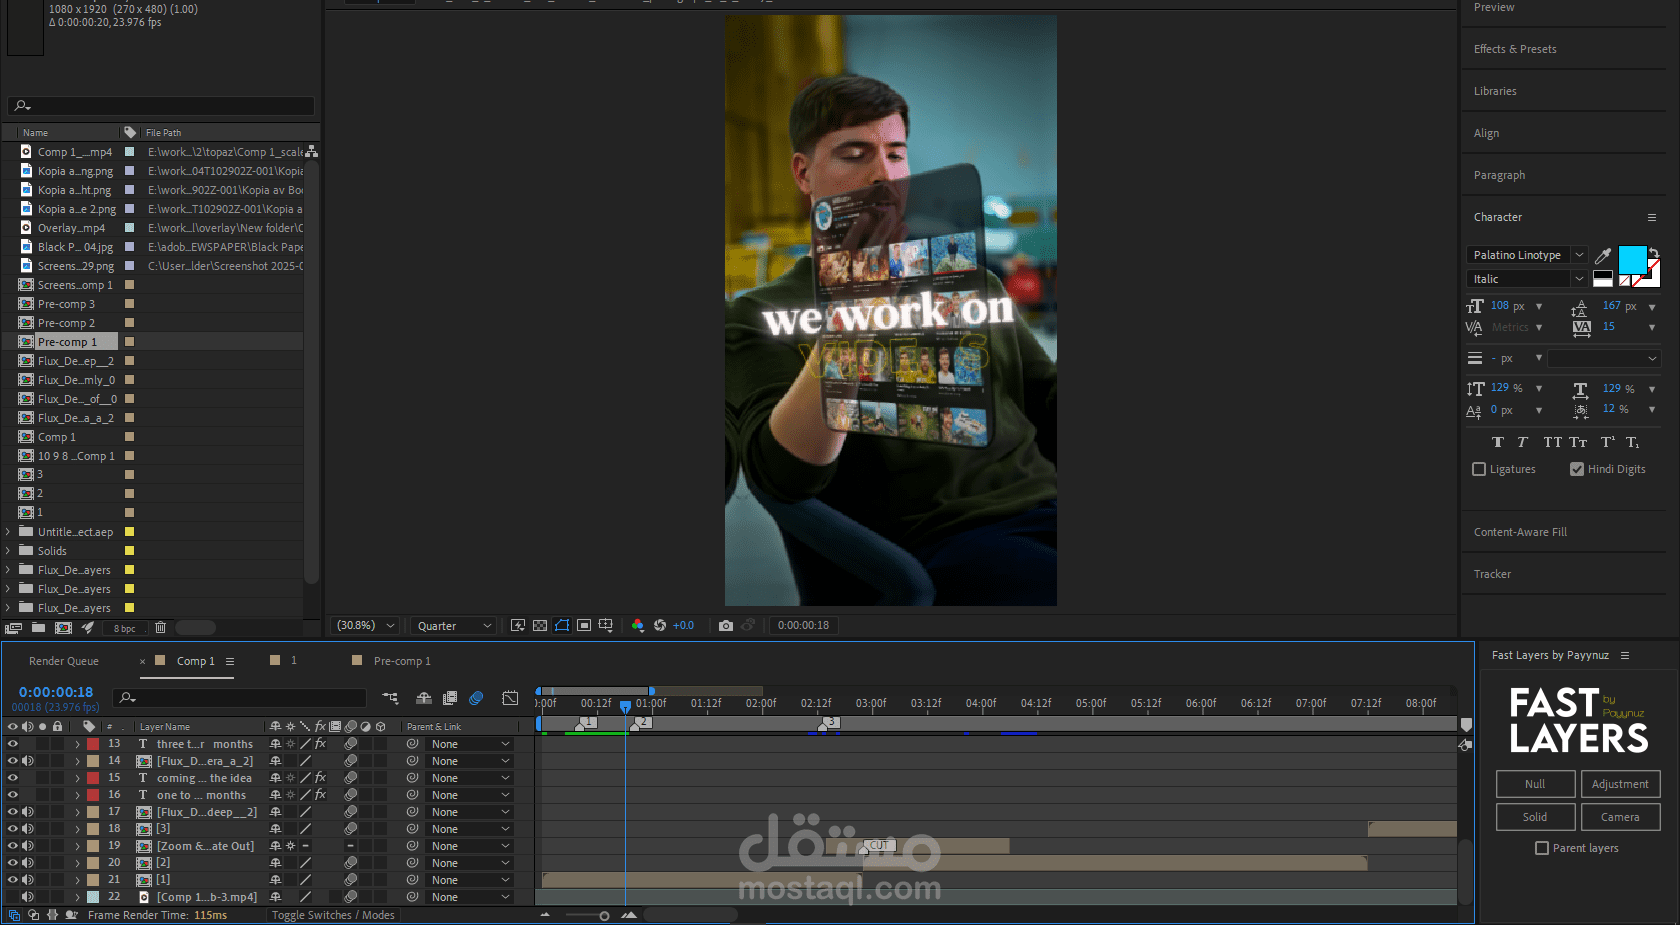Click the Region of Interest icon
1680x925 pixels.
point(584,625)
